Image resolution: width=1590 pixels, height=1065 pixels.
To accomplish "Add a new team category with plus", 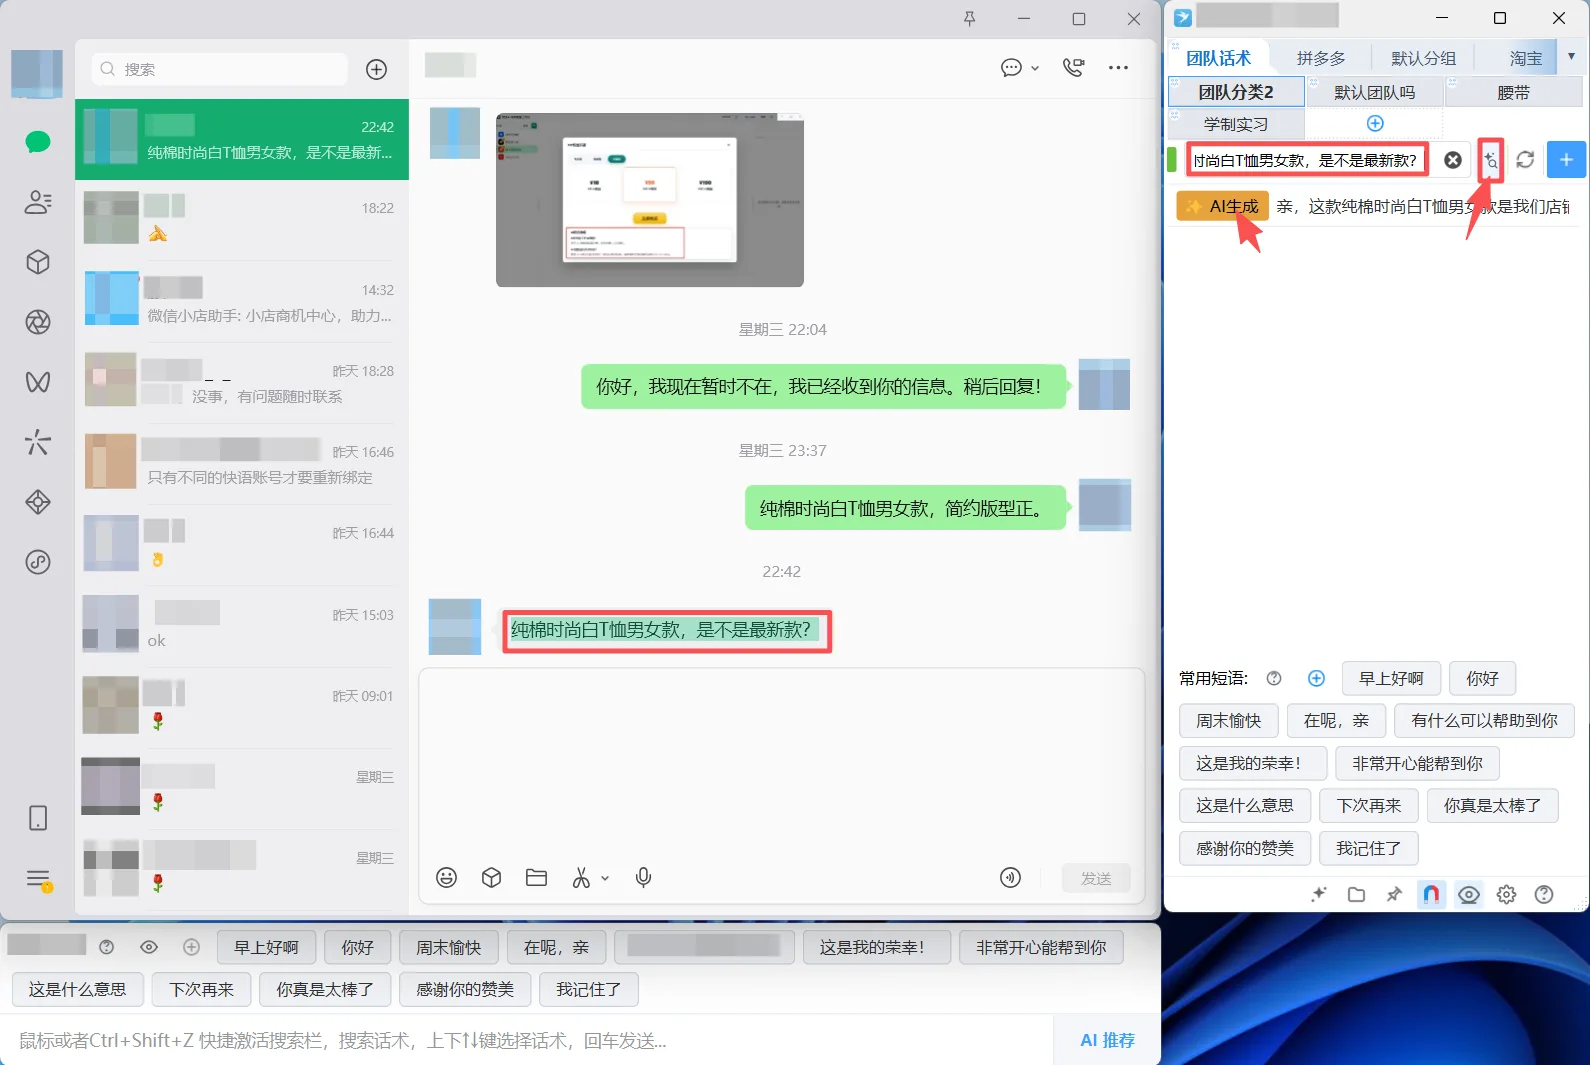I will (1375, 123).
